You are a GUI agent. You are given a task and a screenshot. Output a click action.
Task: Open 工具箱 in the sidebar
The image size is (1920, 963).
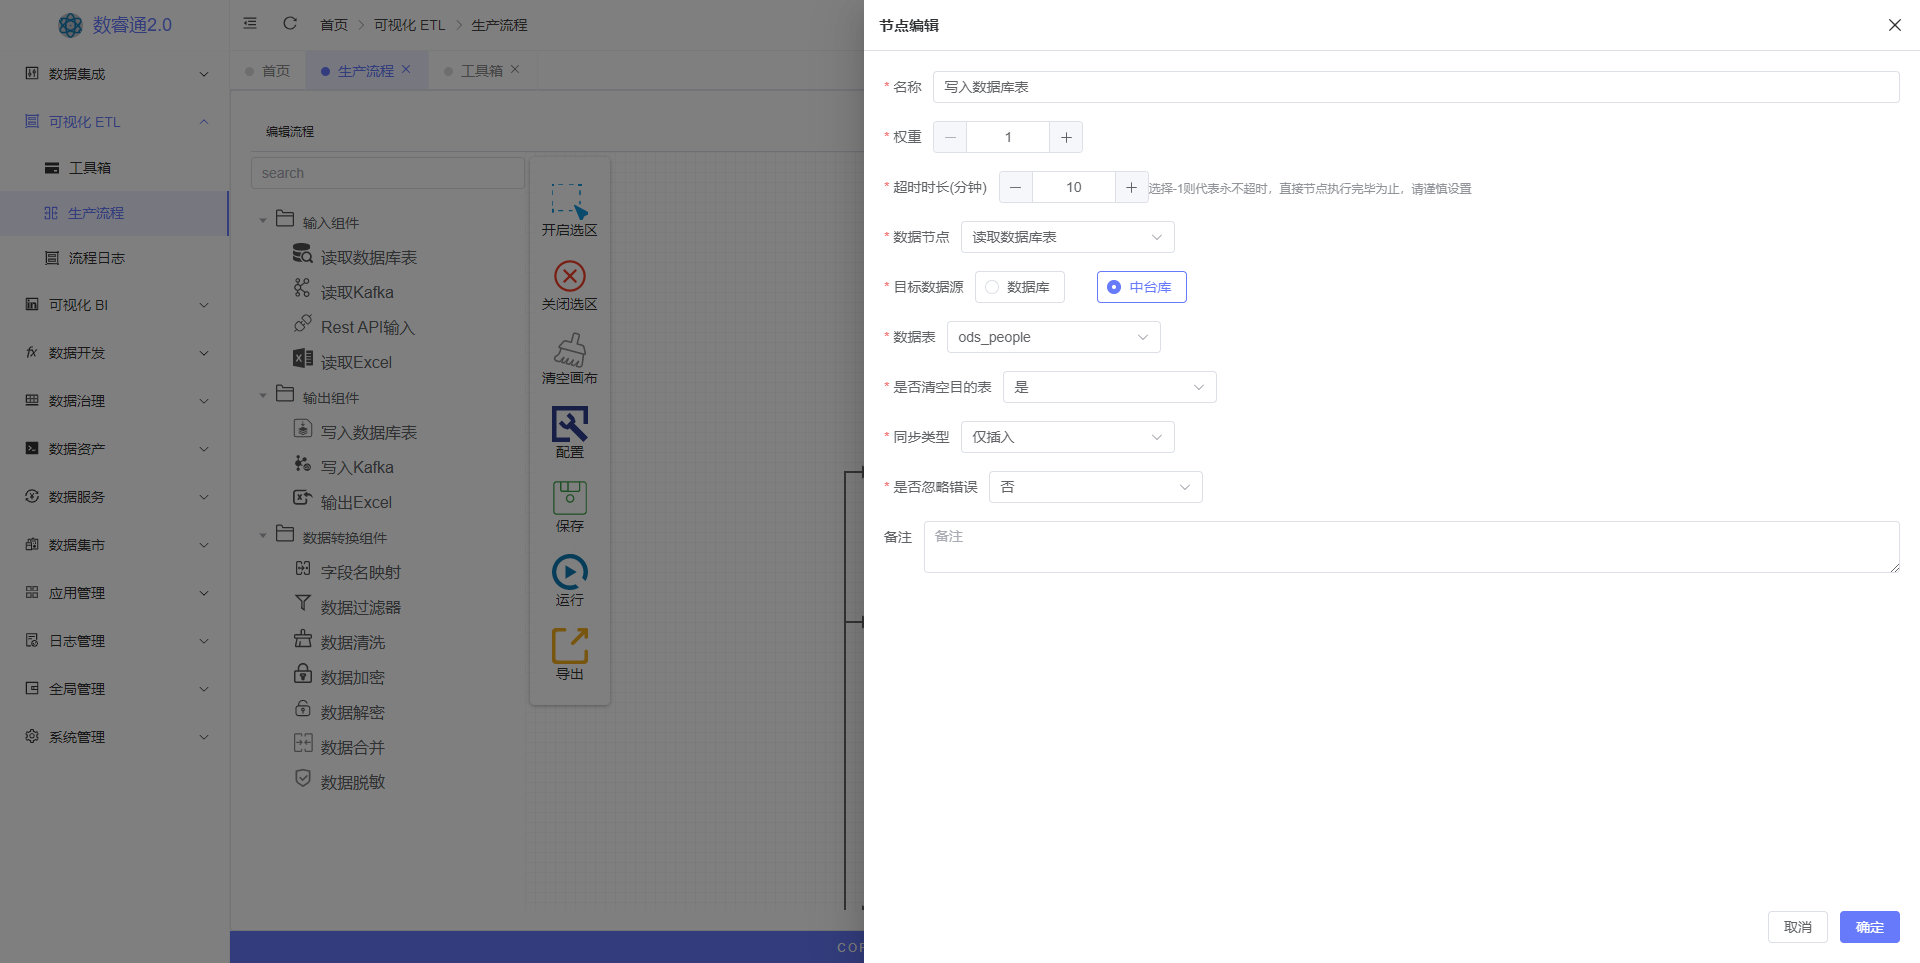pyautogui.click(x=115, y=168)
